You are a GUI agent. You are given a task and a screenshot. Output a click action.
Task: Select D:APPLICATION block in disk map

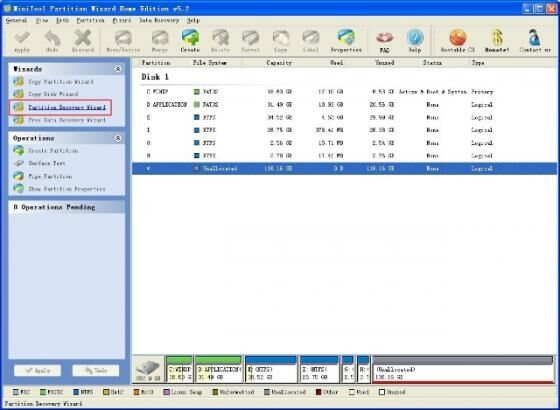click(218, 369)
